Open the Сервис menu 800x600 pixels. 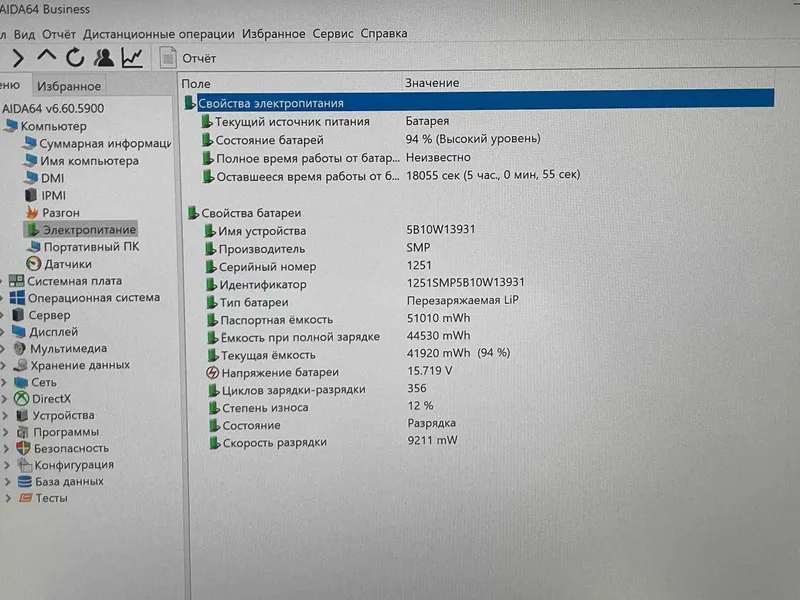pos(333,34)
